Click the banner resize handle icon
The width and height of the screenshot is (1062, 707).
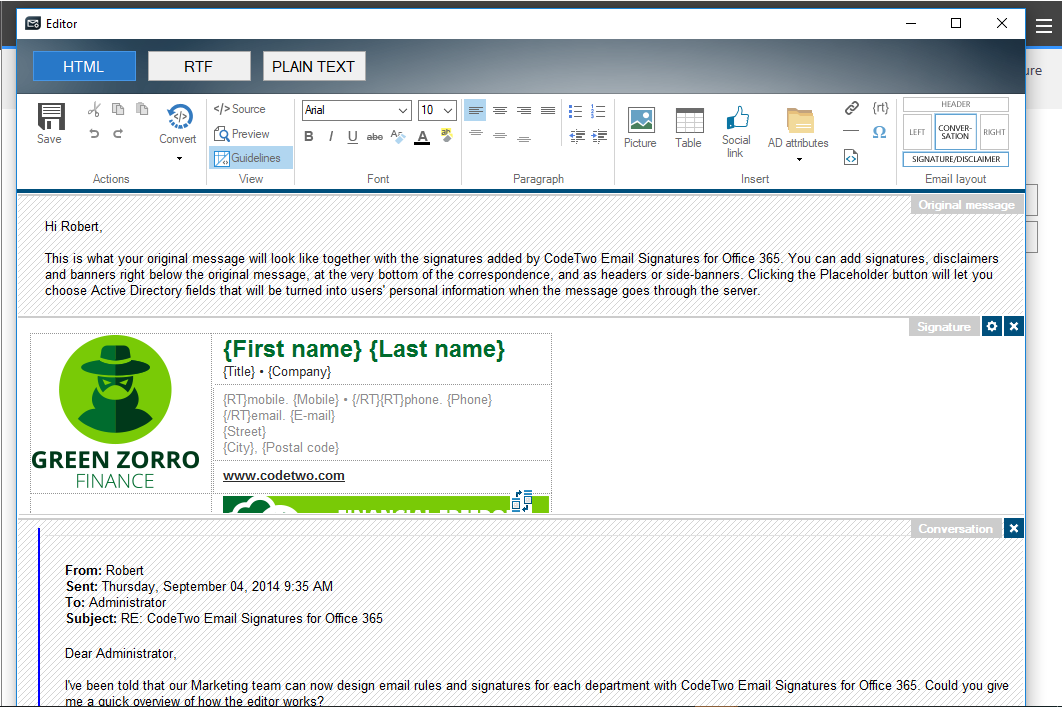pyautogui.click(x=522, y=501)
